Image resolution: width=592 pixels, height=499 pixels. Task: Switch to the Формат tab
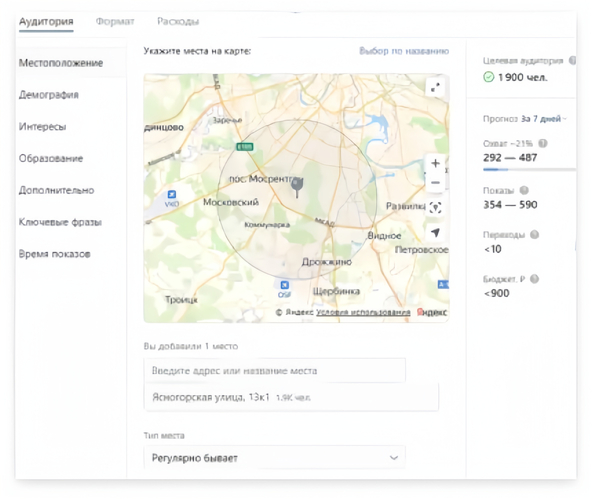(115, 21)
